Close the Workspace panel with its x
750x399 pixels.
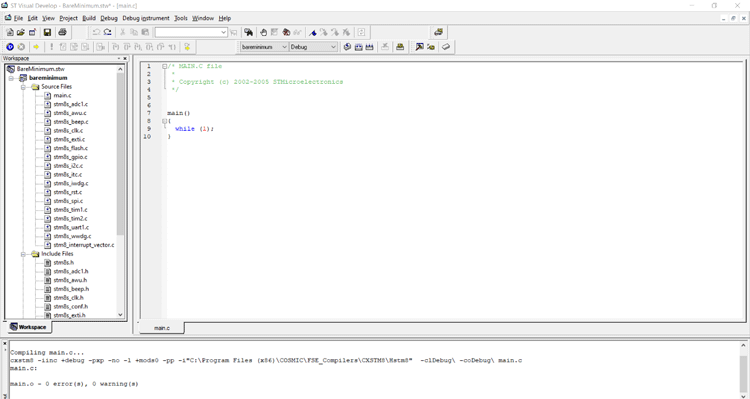coord(125,58)
